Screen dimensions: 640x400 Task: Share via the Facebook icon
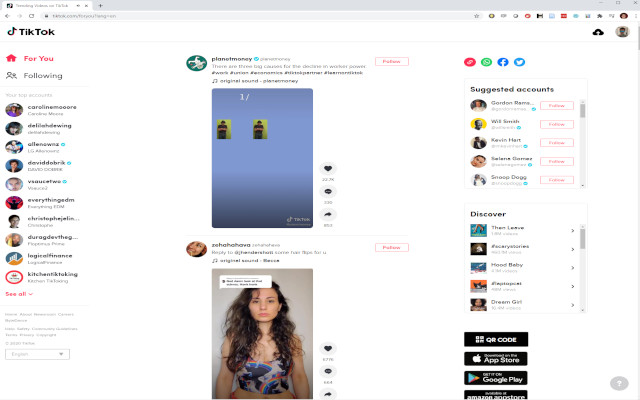(503, 62)
